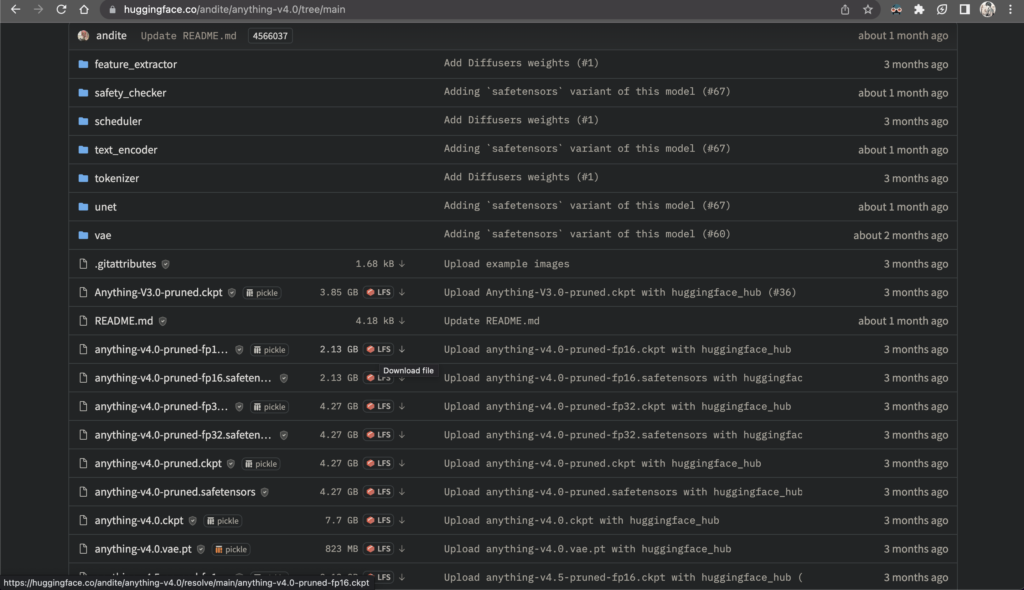This screenshot has height=590, width=1024.
Task: Reload the page
Action: click(61, 9)
